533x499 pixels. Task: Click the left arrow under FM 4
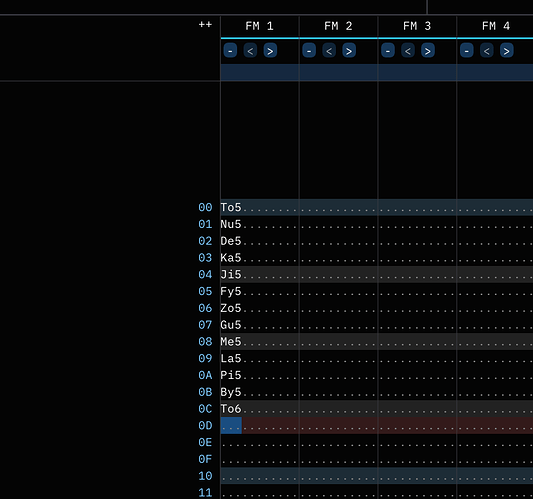(487, 51)
